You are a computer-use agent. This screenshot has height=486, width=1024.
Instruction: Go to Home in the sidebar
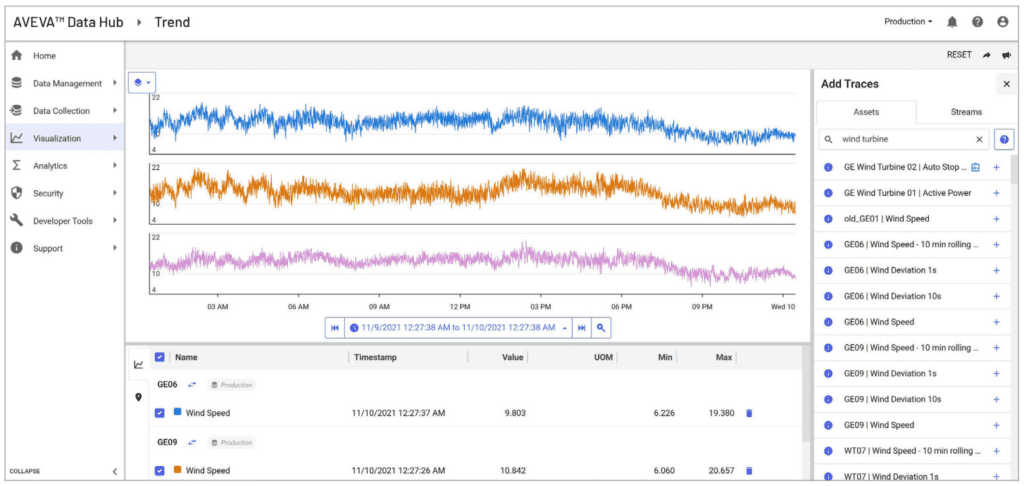[x=44, y=56]
